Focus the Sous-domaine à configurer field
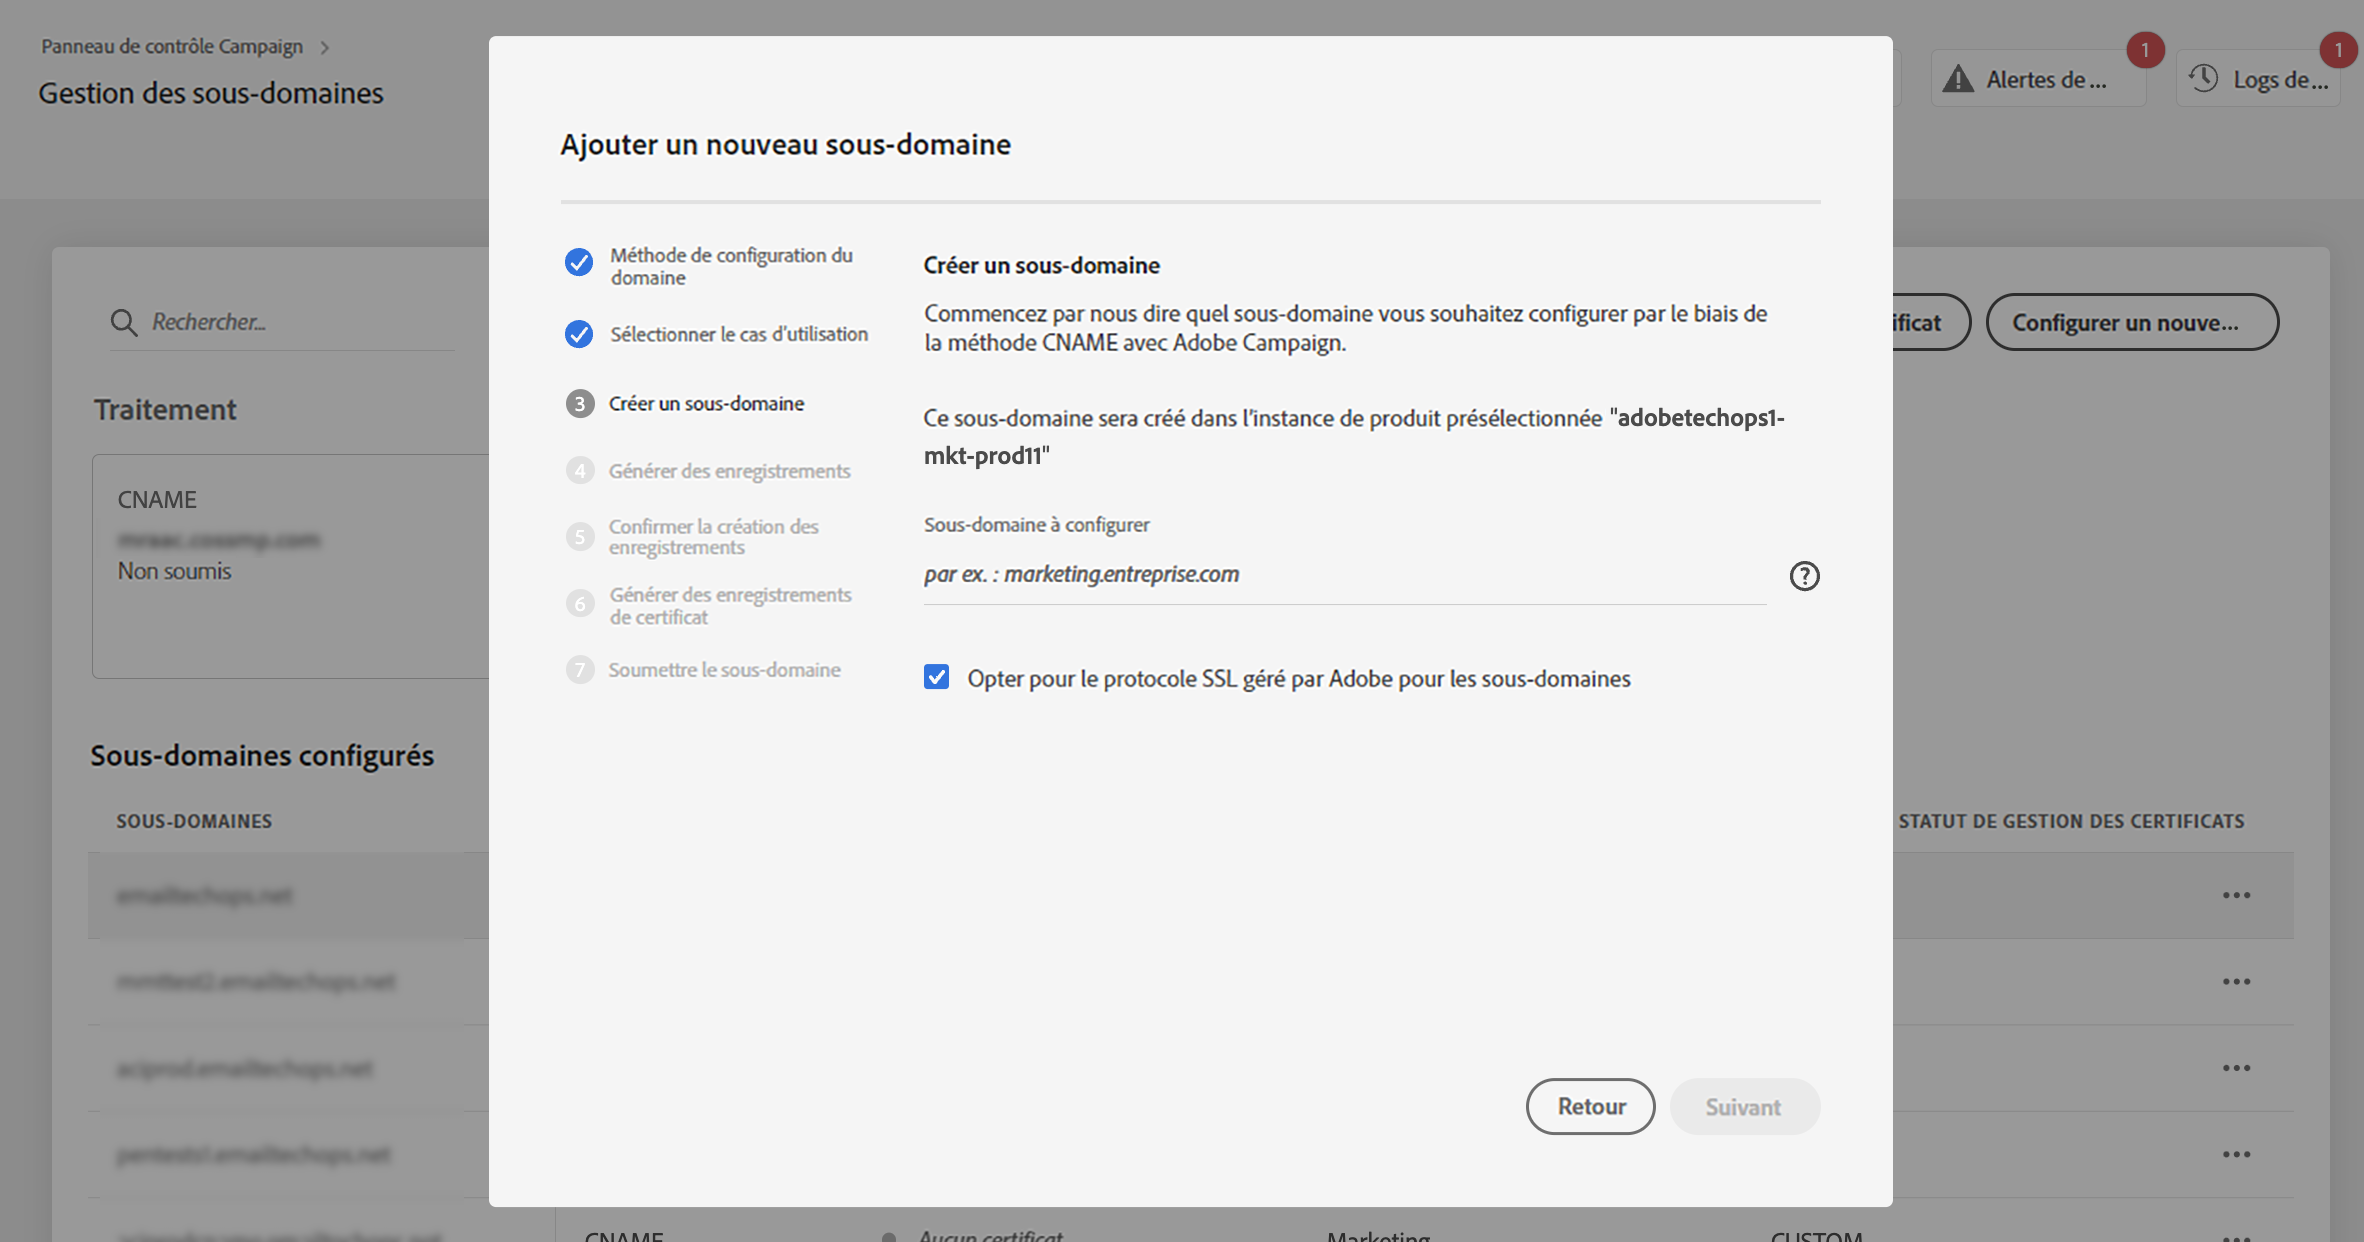The height and width of the screenshot is (1242, 2364). (1344, 575)
